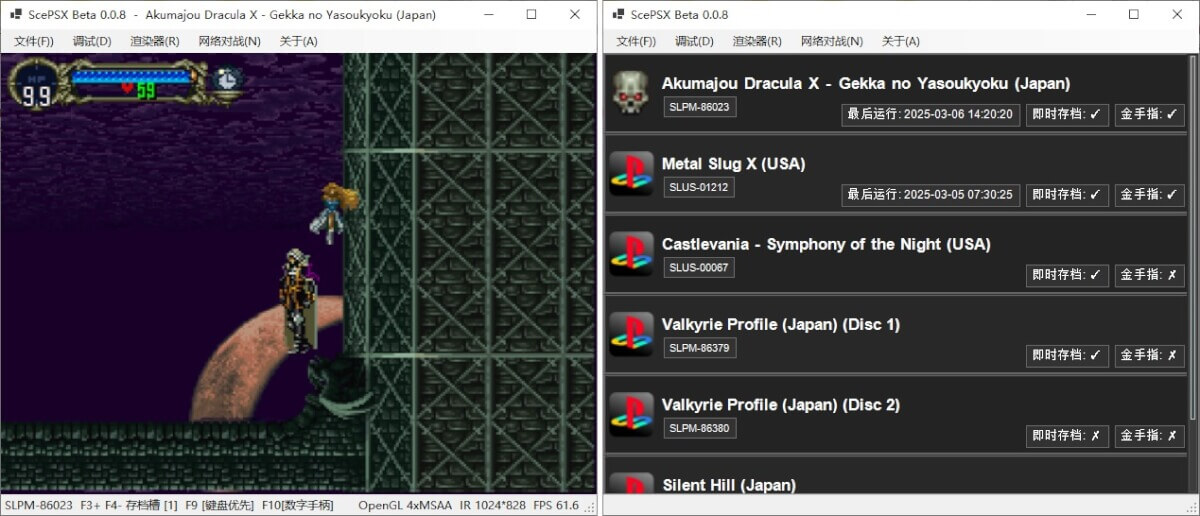Toggle 即时存档 for Valkyrie Profile Disc 2
Viewport: 1200px width, 516px height.
coord(1067,435)
